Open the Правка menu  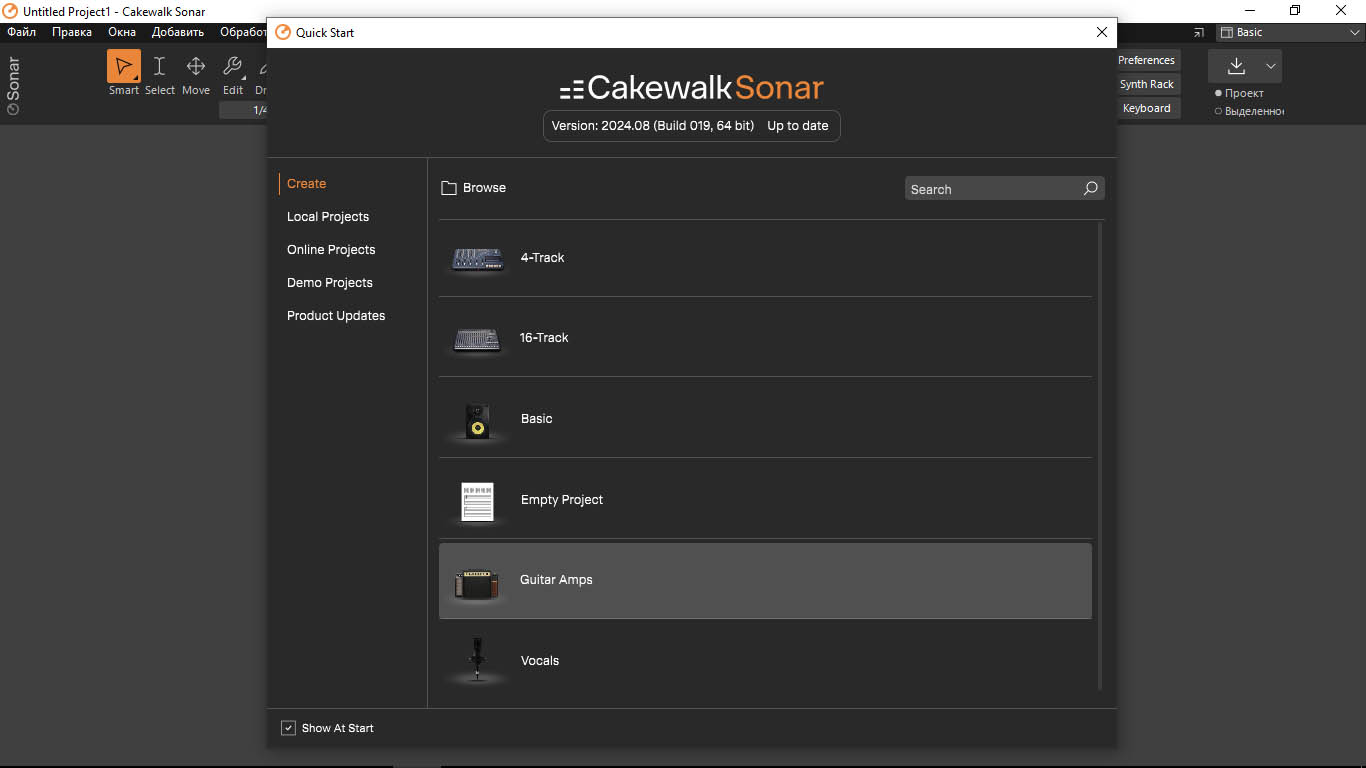click(x=72, y=32)
